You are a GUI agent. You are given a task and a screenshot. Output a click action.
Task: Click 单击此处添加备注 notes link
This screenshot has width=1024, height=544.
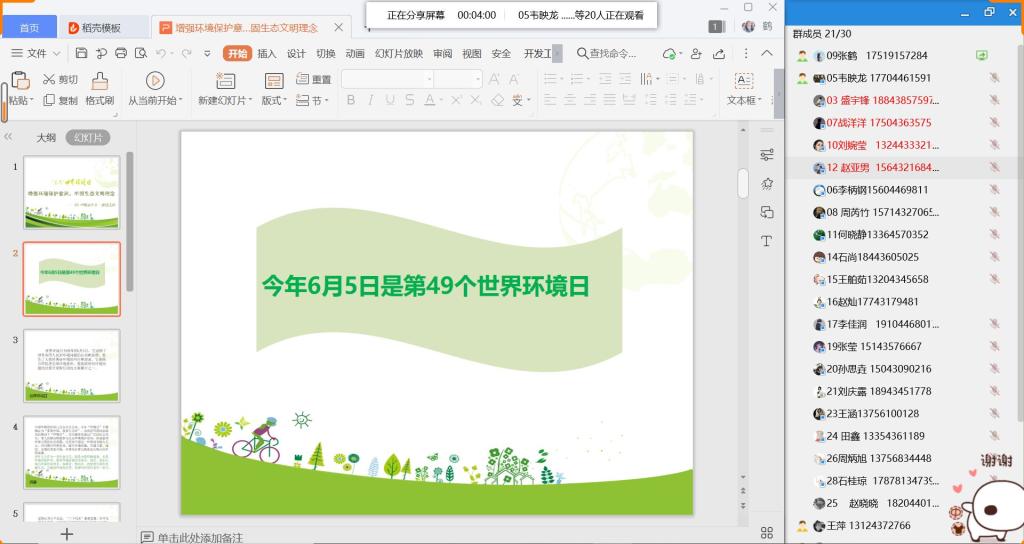[x=200, y=537]
